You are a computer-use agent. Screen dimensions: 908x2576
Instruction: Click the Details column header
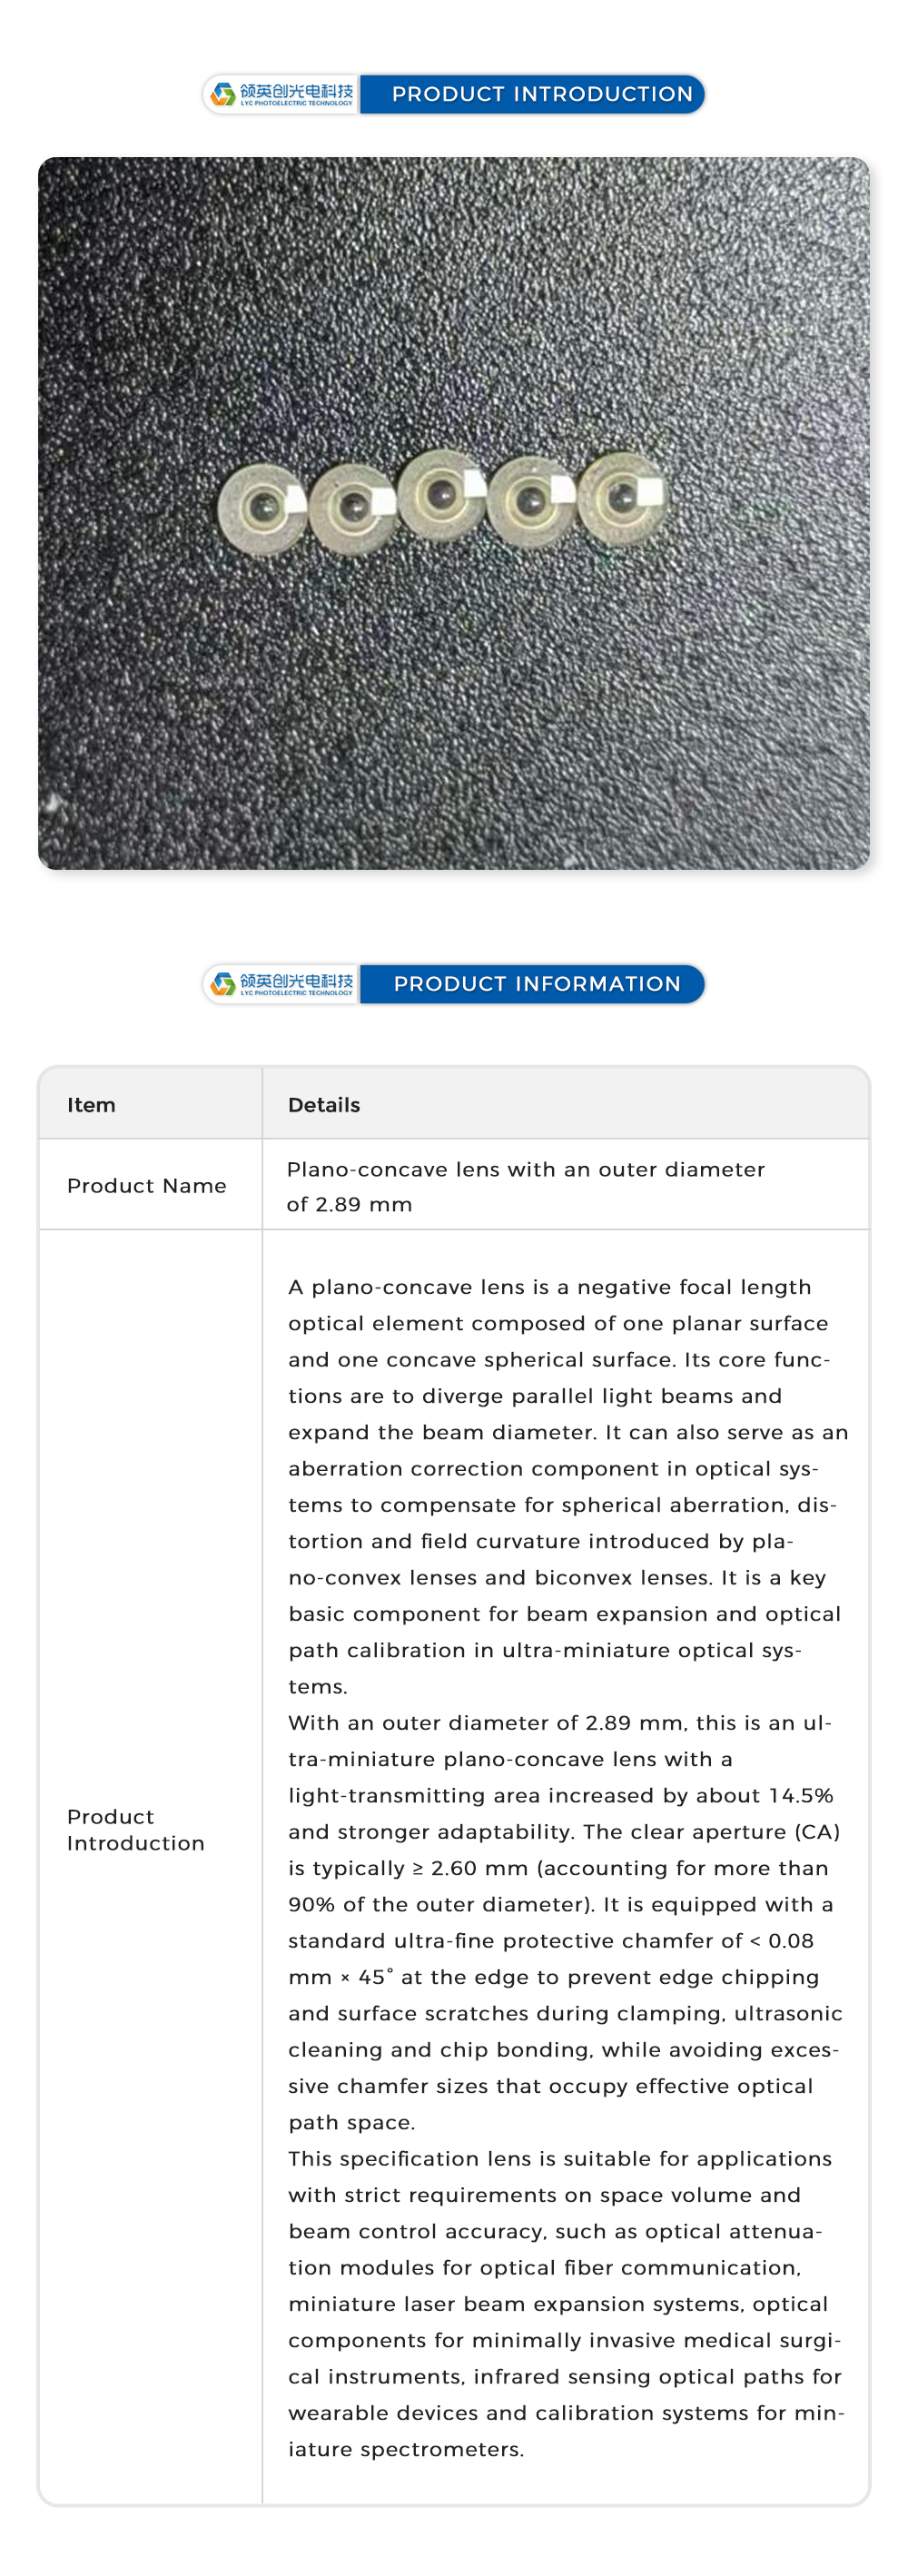(x=324, y=1105)
